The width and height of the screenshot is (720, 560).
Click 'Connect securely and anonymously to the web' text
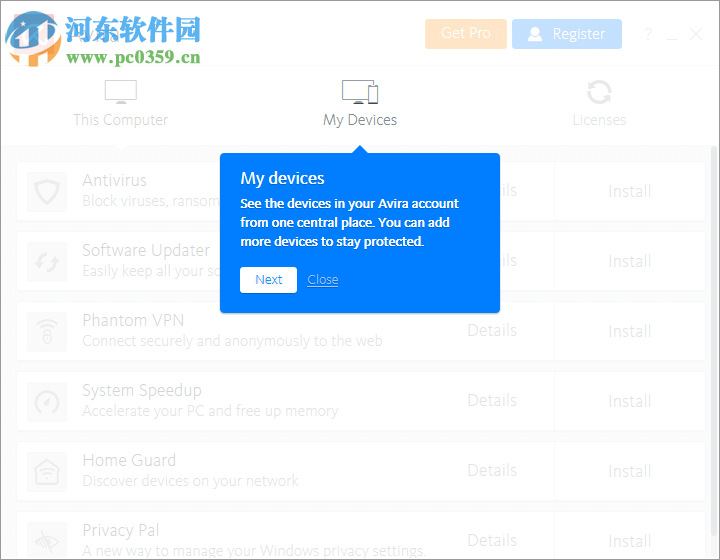coord(232,341)
